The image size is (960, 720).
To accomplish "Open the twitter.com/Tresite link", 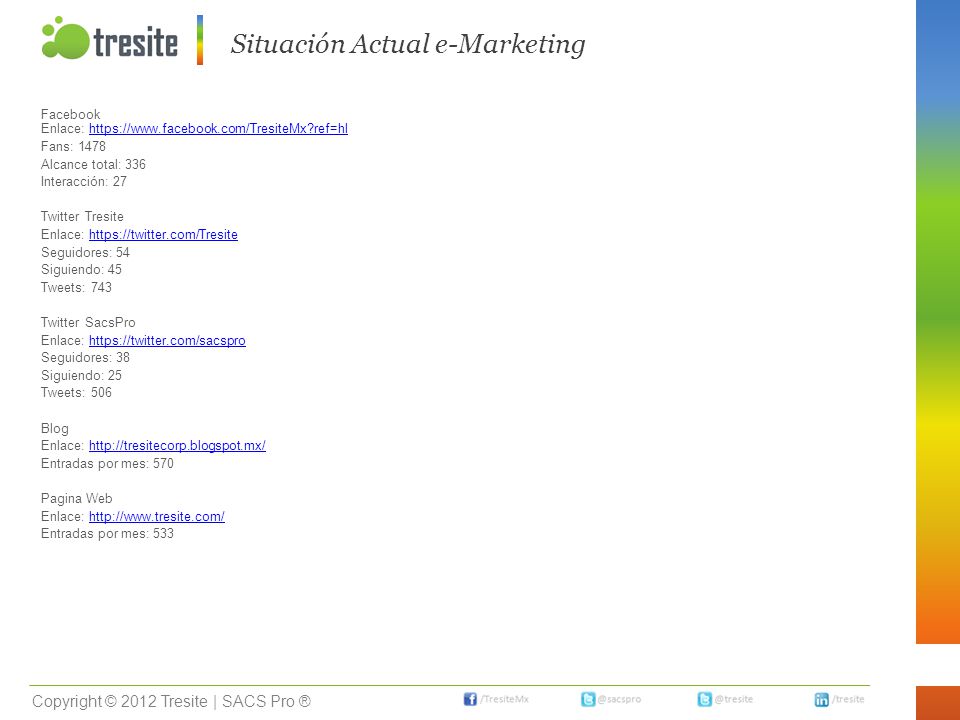I will point(163,234).
